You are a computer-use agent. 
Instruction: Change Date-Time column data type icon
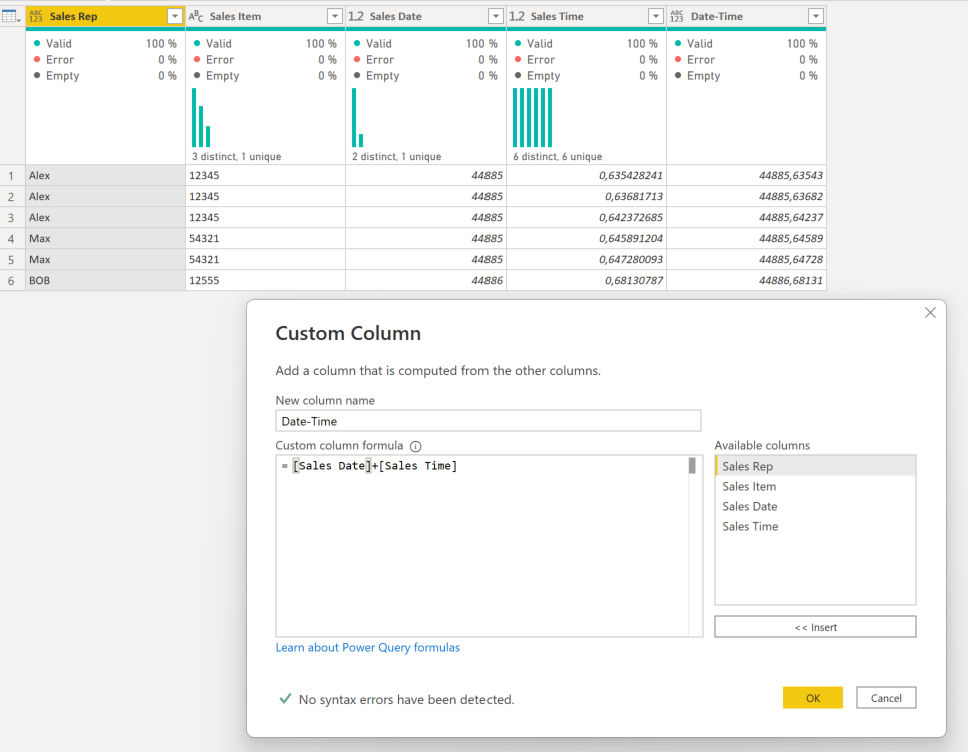[x=677, y=17]
